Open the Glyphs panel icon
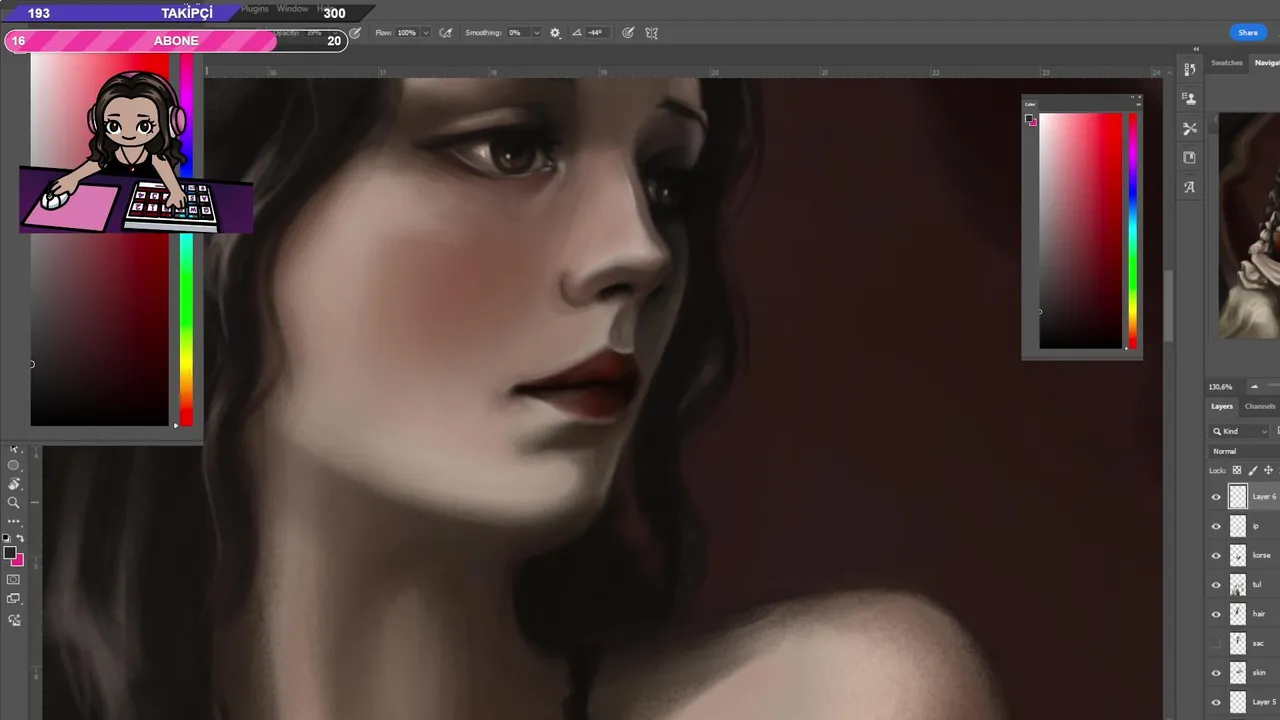1280x720 pixels. pos(1189,187)
